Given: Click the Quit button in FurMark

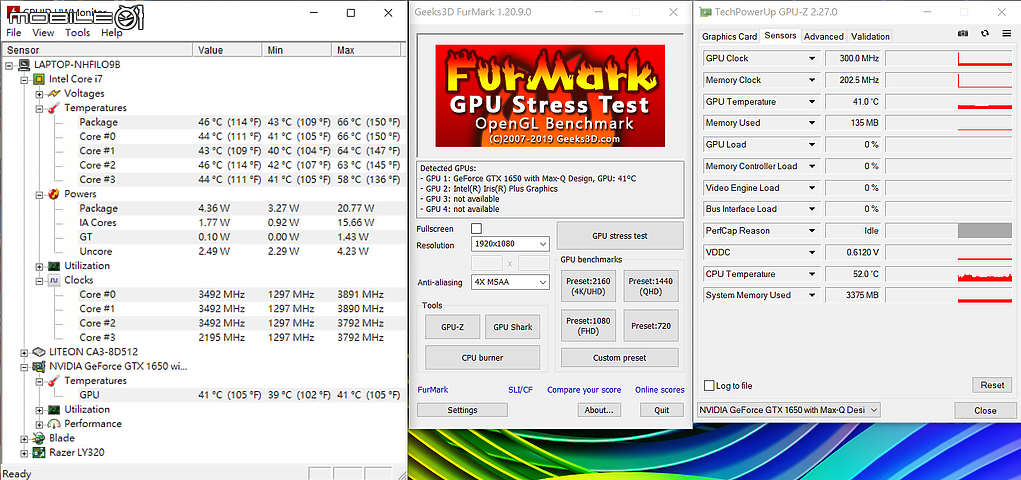Looking at the screenshot, I should 662,410.
